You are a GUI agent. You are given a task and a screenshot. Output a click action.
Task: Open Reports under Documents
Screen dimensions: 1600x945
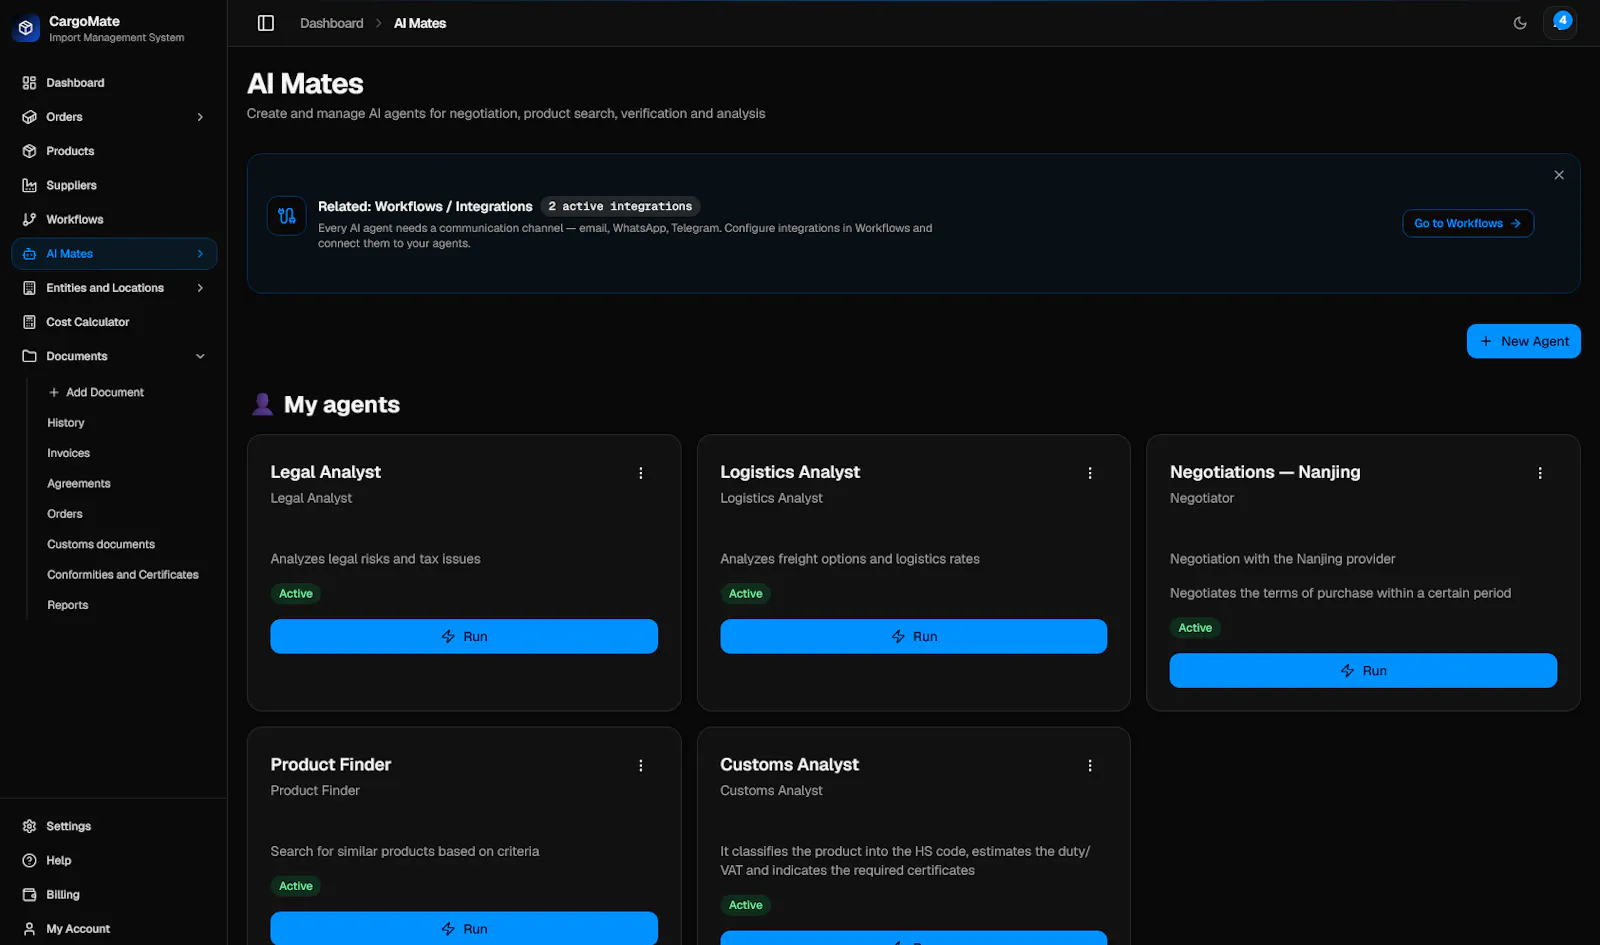tap(68, 605)
